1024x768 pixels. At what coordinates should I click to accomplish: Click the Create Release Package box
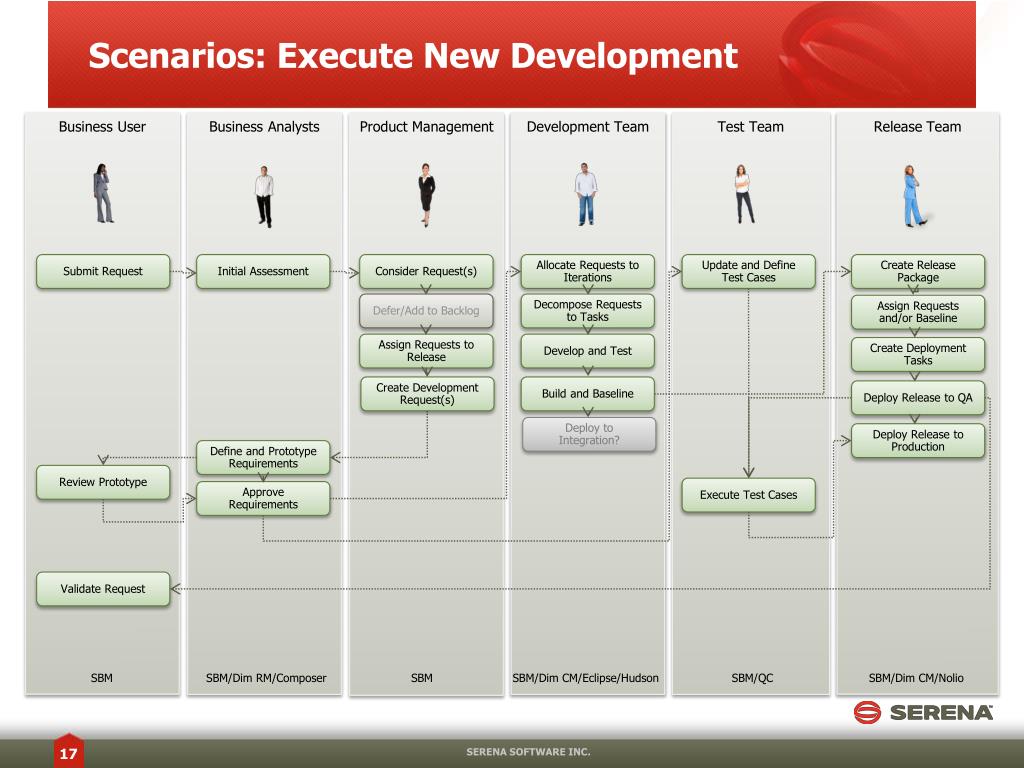[918, 271]
